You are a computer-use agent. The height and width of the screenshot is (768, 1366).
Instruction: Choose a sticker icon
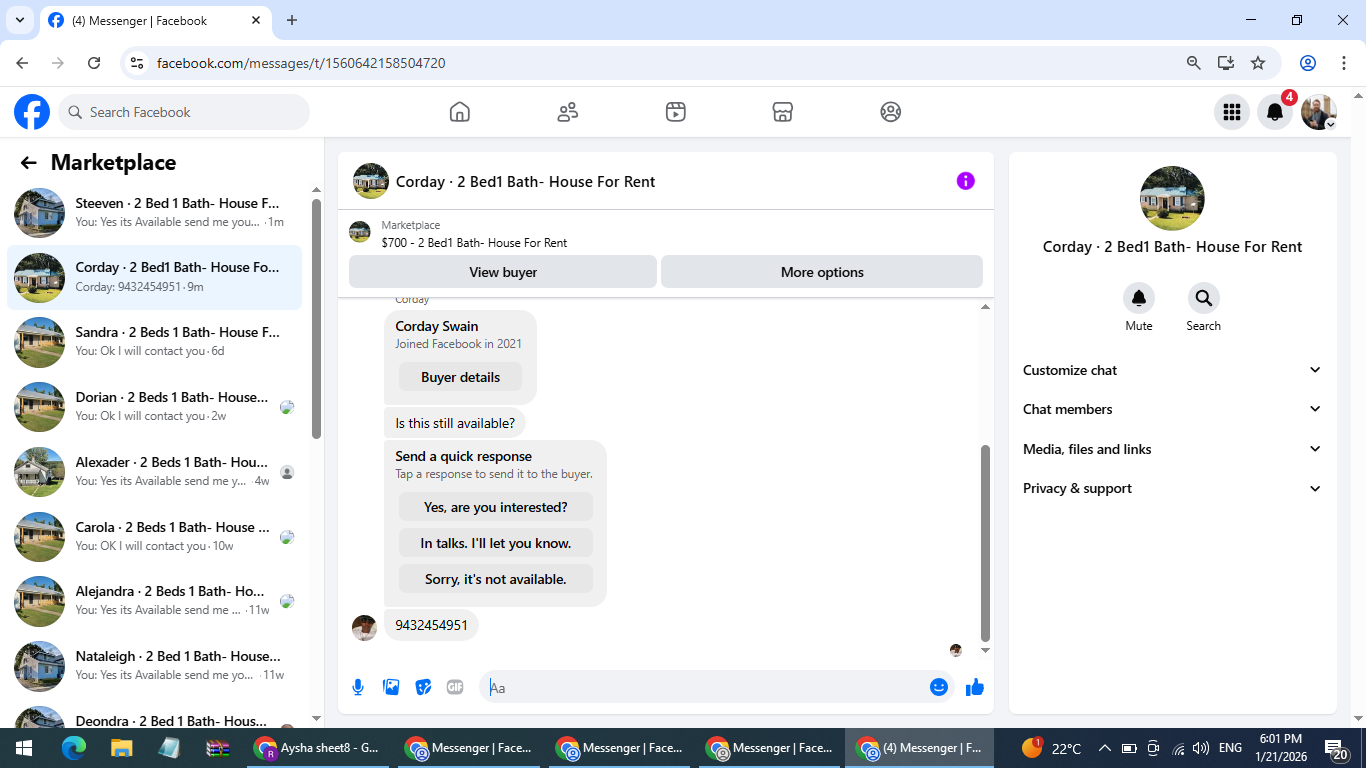click(x=423, y=687)
